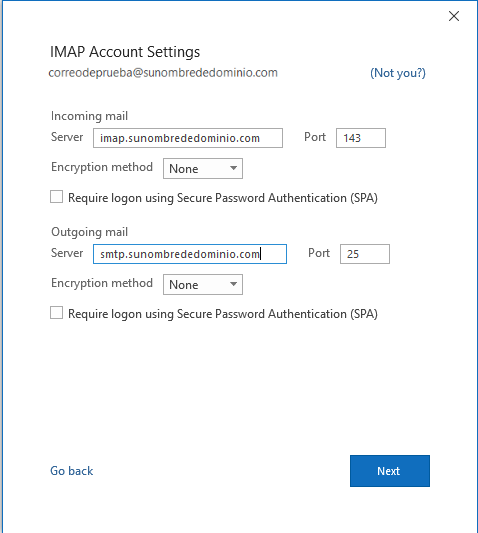Click the 'Incoming mail' section label
The width and height of the screenshot is (478, 533).
pos(89,116)
